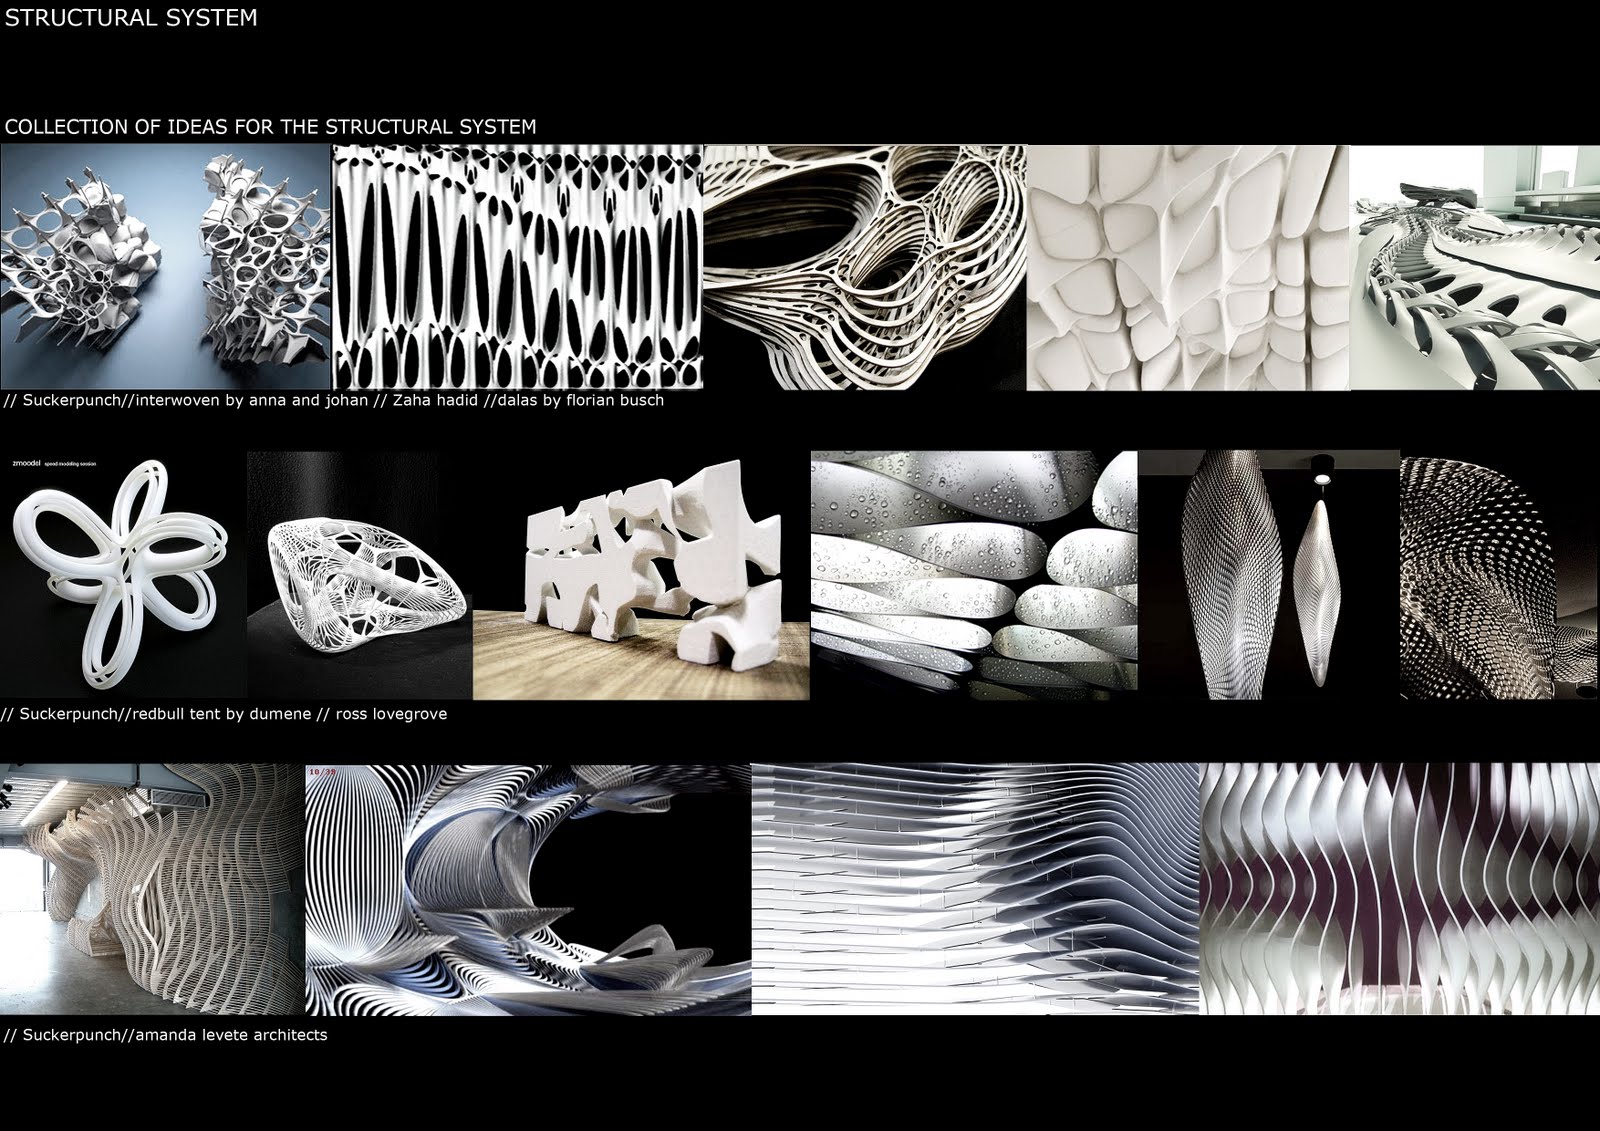Click the COLLECTION OF IDEAS heading
Screen dimensions: 1600x1131
[x=272, y=126]
